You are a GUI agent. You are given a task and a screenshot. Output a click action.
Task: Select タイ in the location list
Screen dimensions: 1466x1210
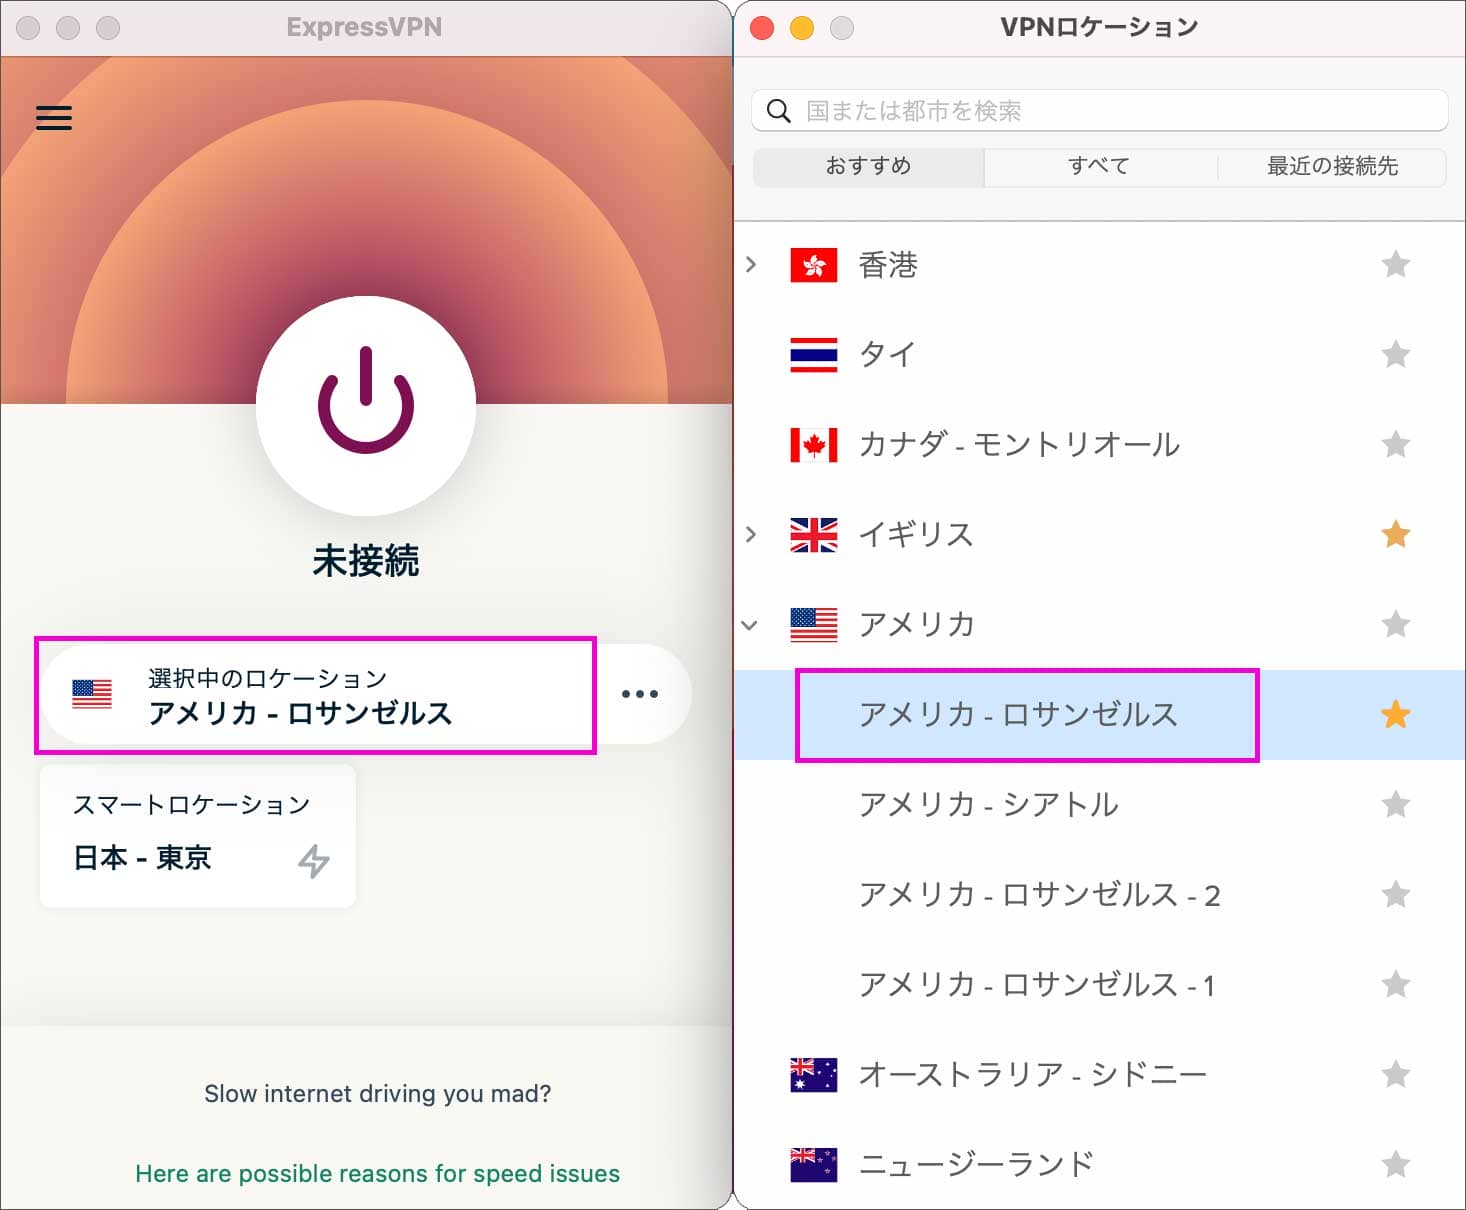click(1100, 355)
